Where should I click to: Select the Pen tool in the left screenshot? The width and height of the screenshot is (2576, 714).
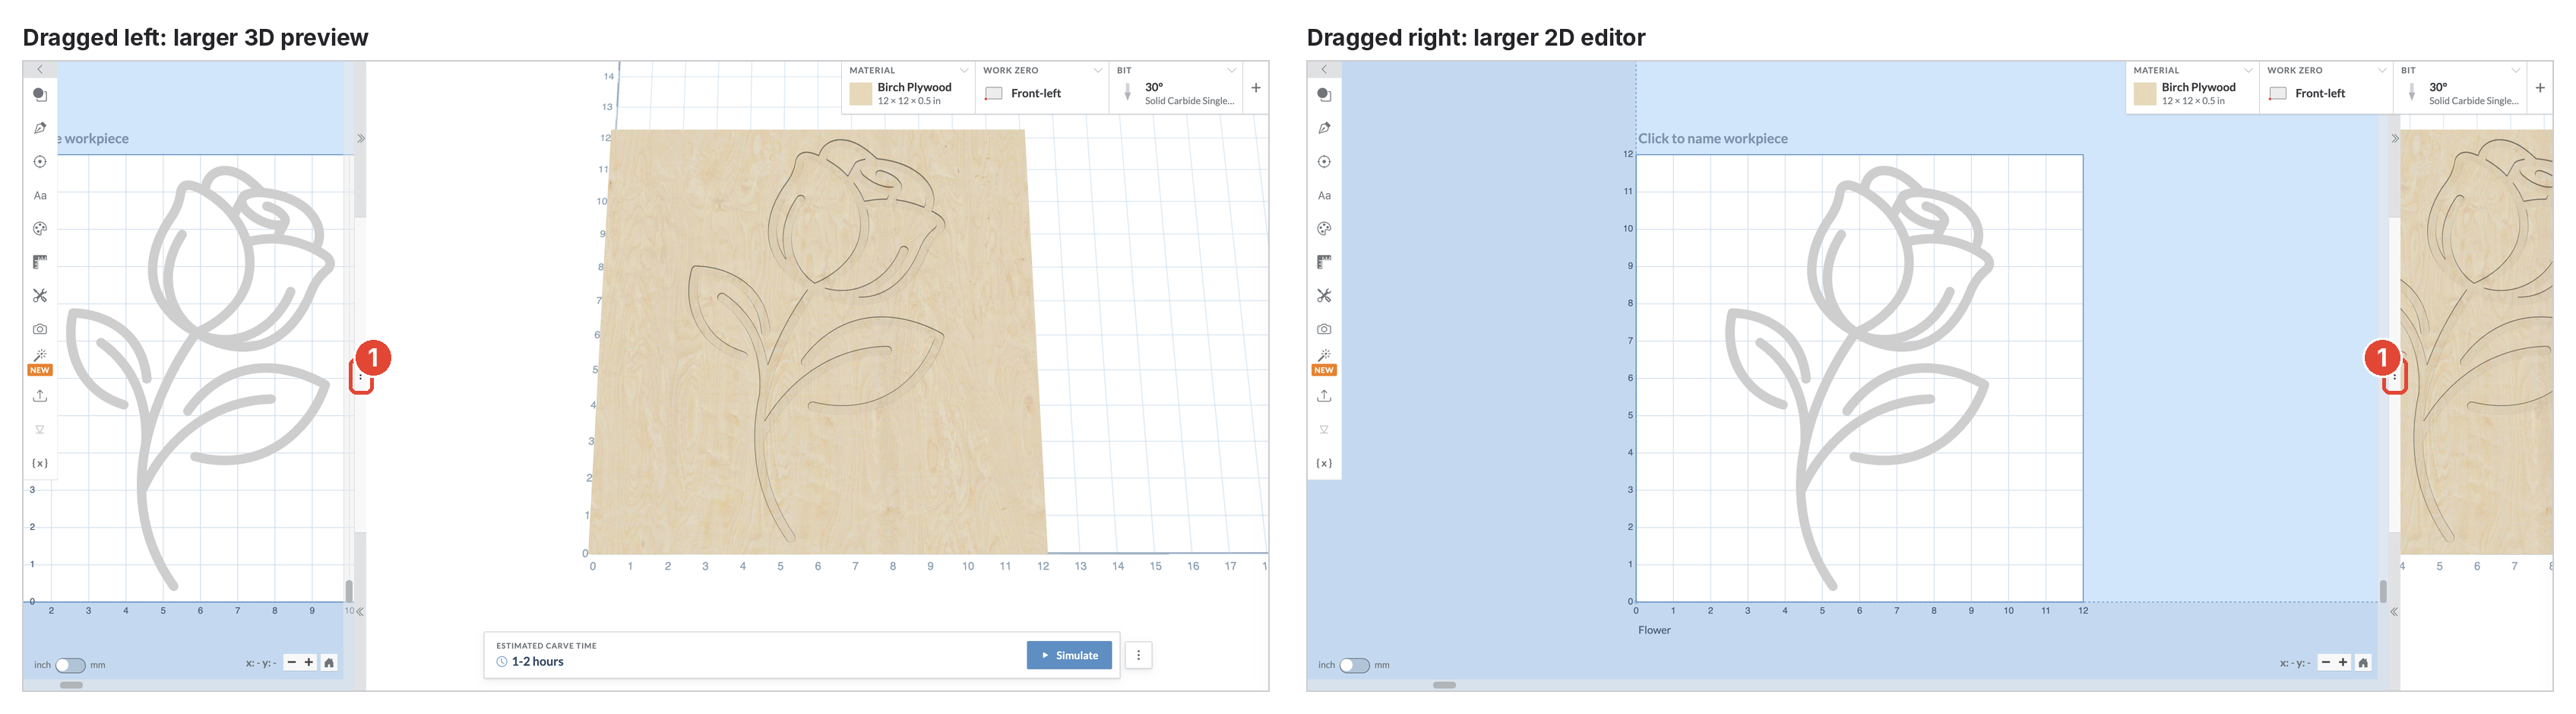(40, 128)
